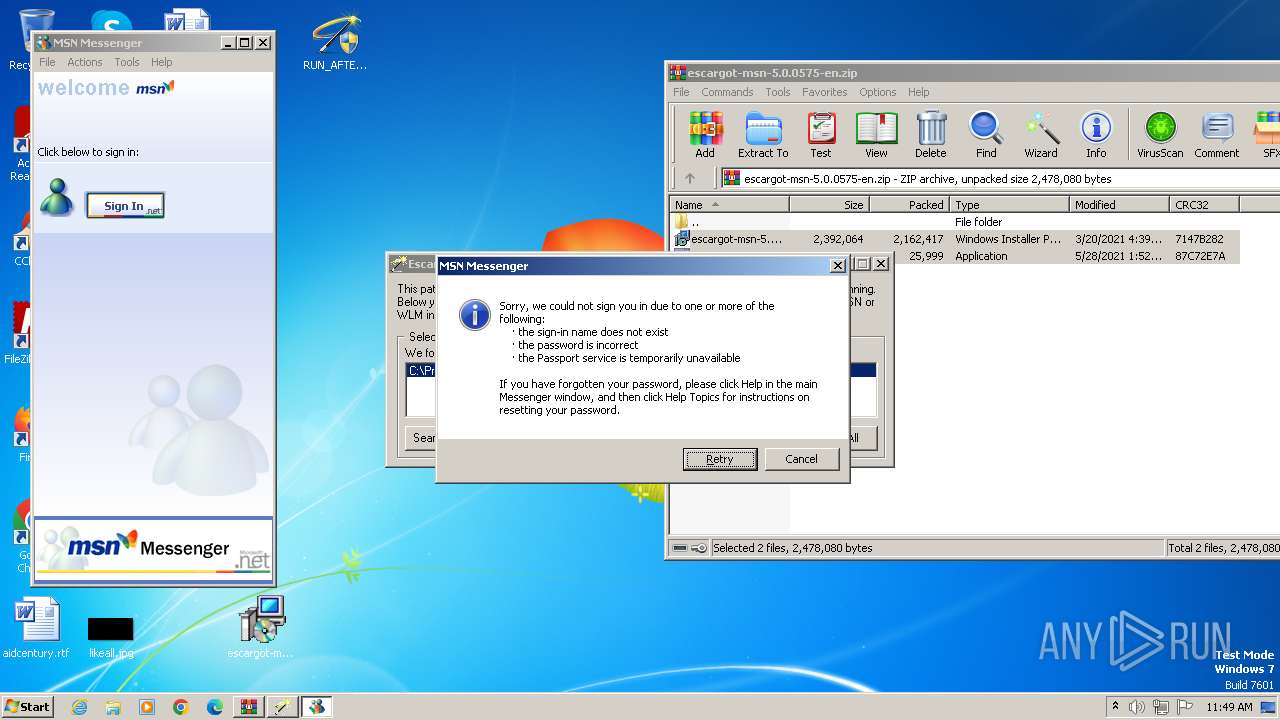Click Delete icon in WinRAR toolbar
Viewport: 1280px width, 720px height.
point(930,135)
